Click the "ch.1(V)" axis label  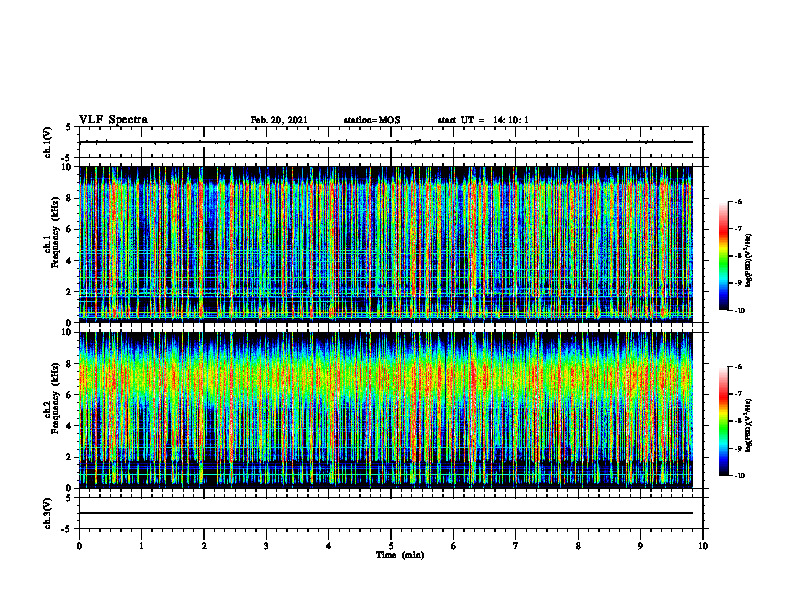tap(48, 142)
